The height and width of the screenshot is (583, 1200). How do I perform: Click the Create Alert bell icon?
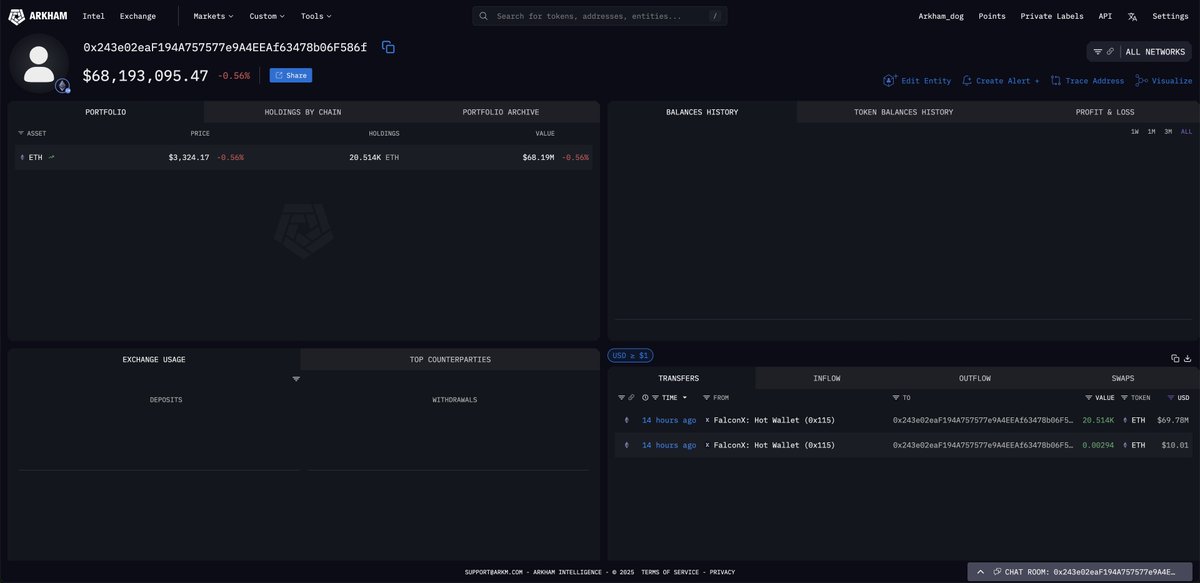click(x=967, y=80)
